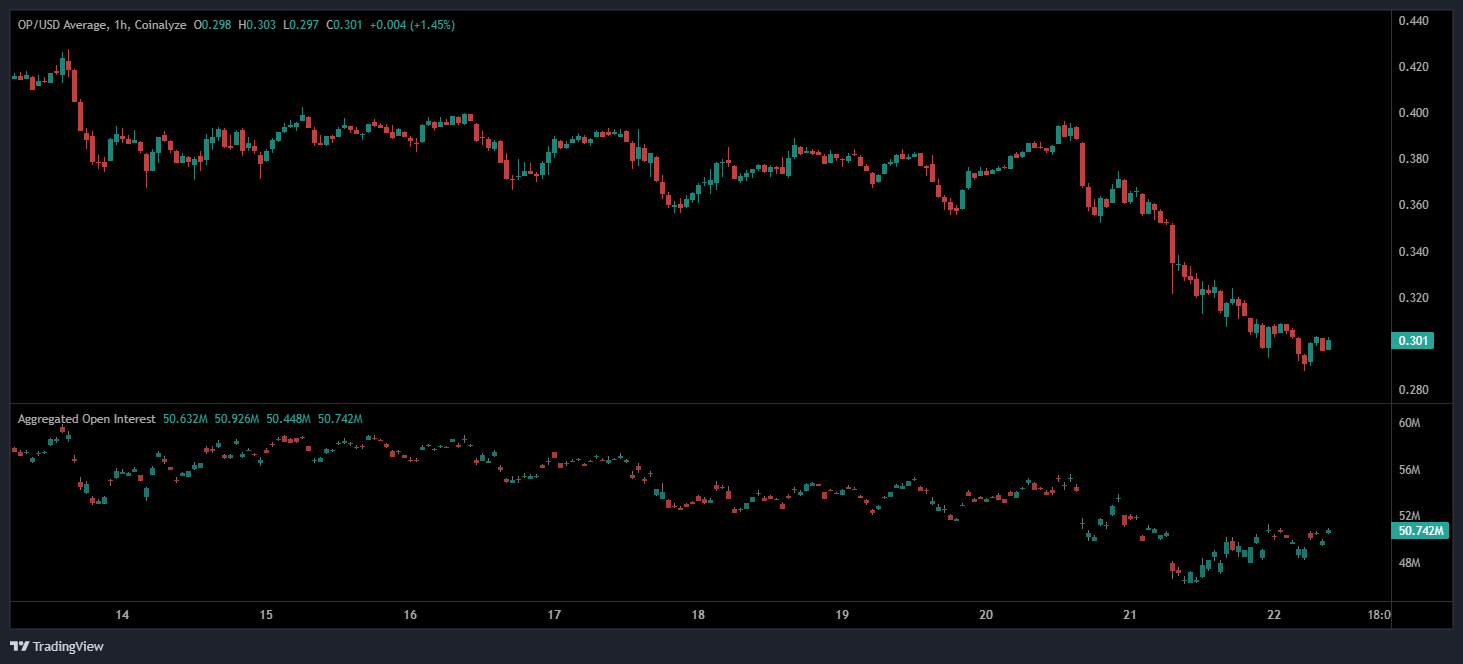Screen dimensions: 1463x664
Task: Click the 50.632M open interest legend value
Action: 185,419
